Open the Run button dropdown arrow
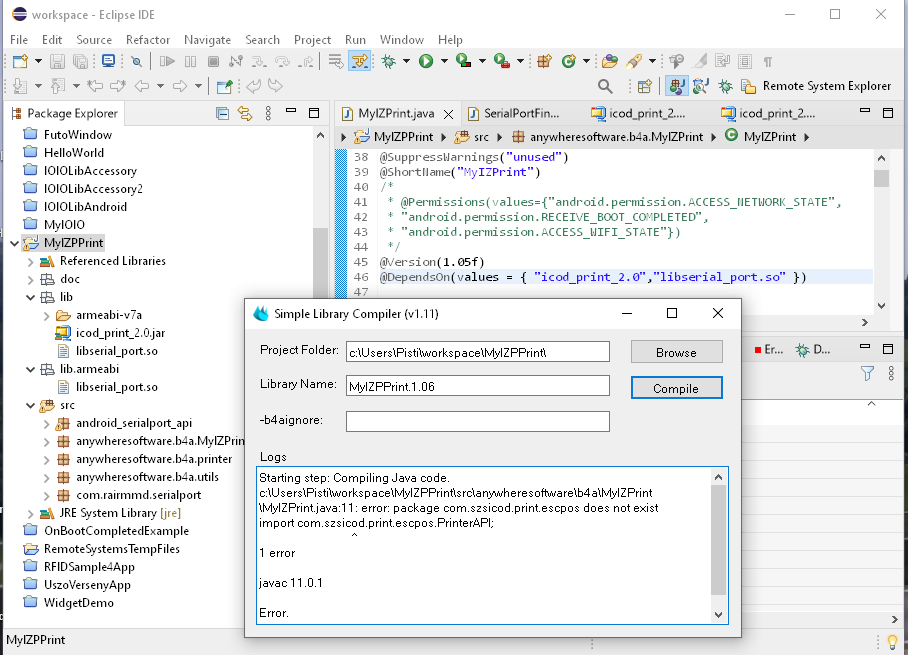Image resolution: width=908 pixels, height=655 pixels. (443, 62)
